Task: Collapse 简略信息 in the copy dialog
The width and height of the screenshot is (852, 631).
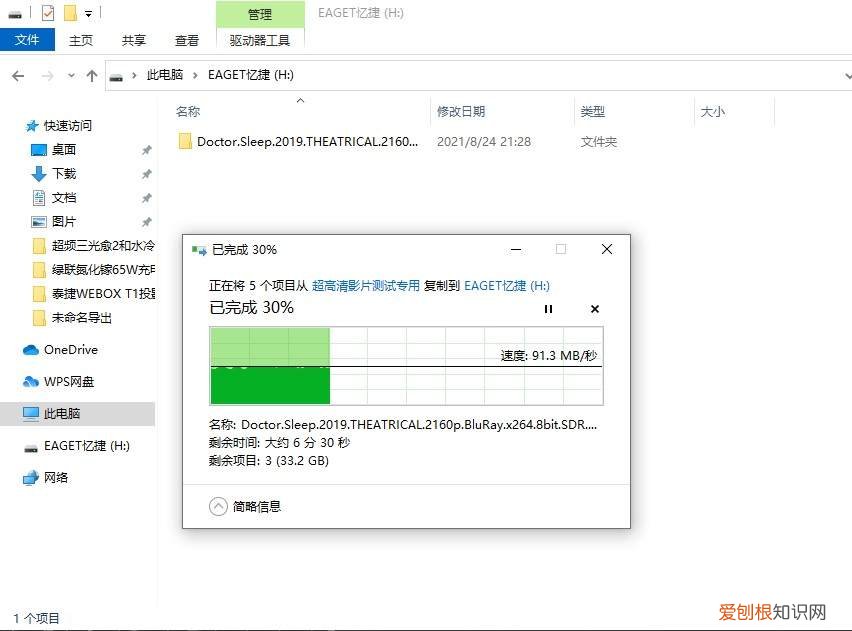Action: tap(218, 506)
